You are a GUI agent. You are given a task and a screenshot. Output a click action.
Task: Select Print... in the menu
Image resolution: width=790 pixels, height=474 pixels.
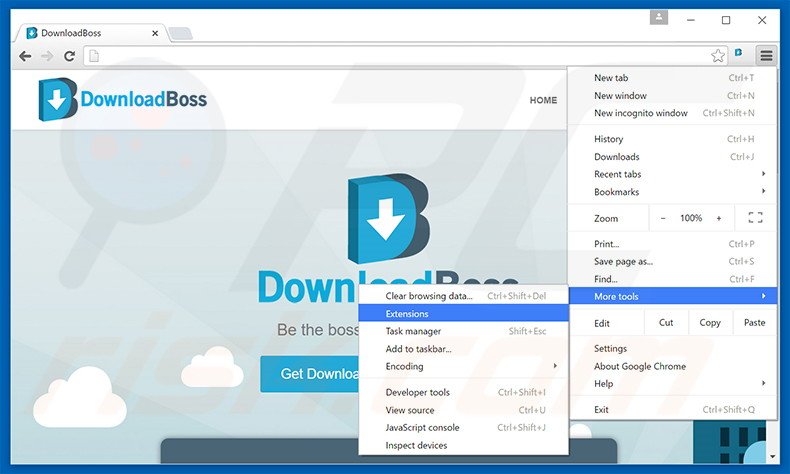coord(673,244)
